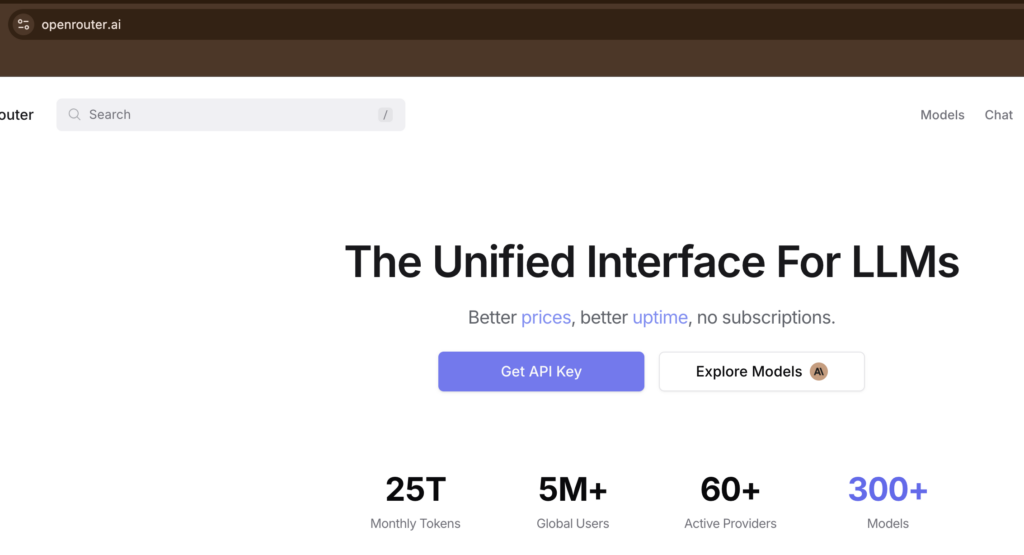The height and width of the screenshot is (555, 1024).
Task: Follow the 'prices' link in the tagline
Action: click(545, 318)
